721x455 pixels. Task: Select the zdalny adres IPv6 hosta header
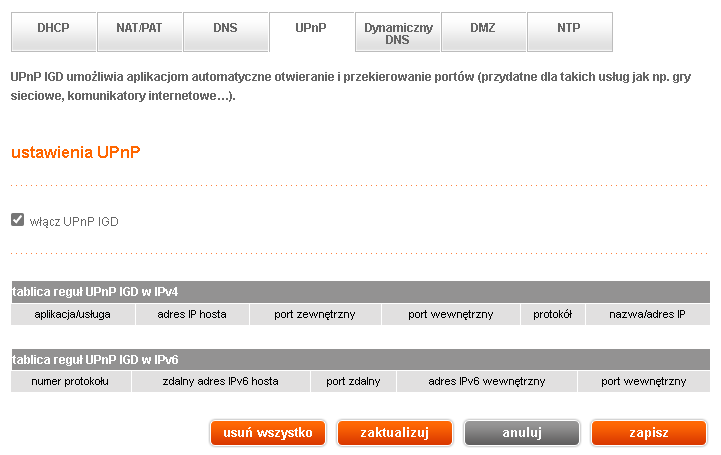coord(220,382)
